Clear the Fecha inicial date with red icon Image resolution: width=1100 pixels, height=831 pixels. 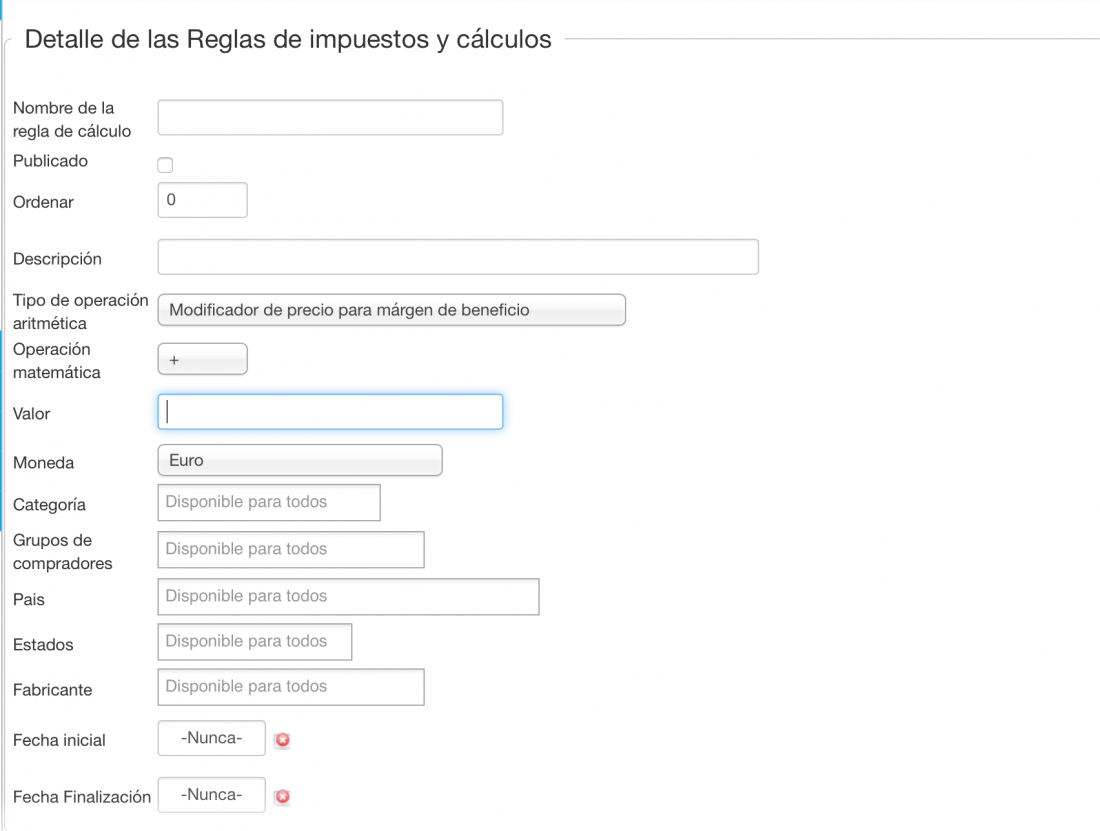[x=283, y=740]
